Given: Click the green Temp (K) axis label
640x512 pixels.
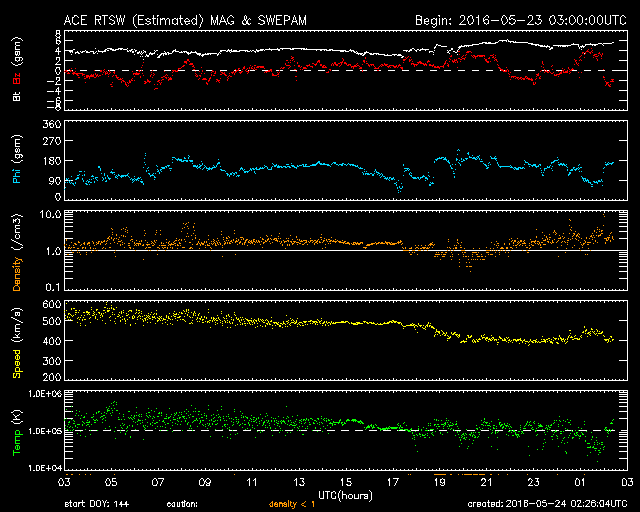Looking at the screenshot, I should pos(17,432).
